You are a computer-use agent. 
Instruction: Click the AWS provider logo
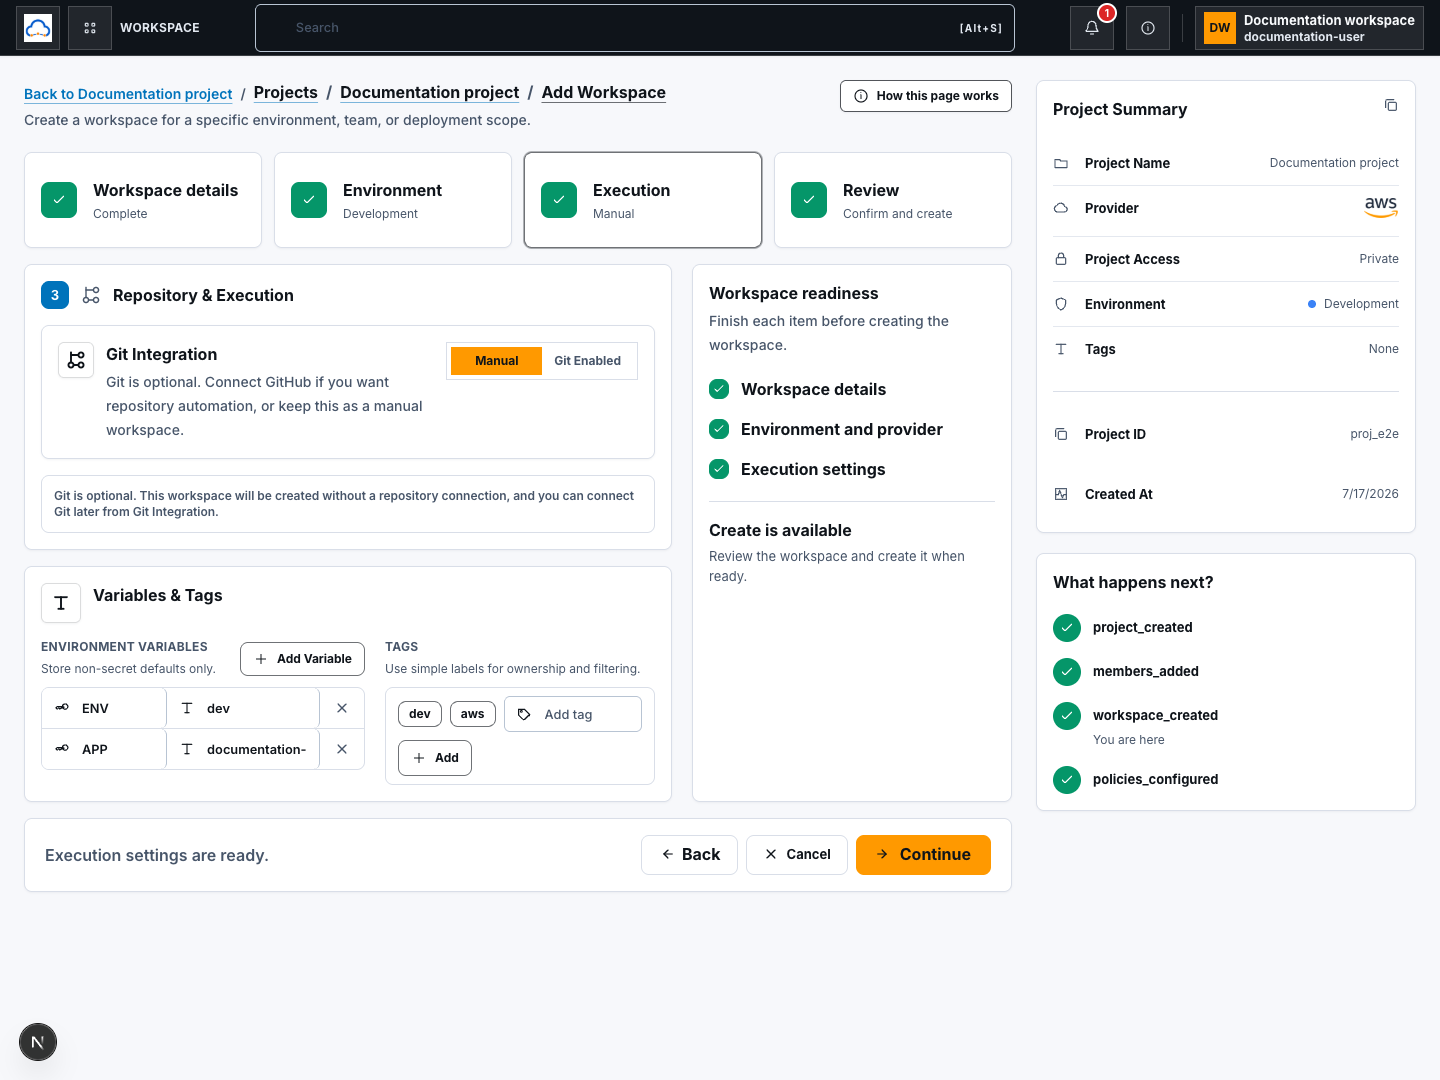(x=1381, y=207)
